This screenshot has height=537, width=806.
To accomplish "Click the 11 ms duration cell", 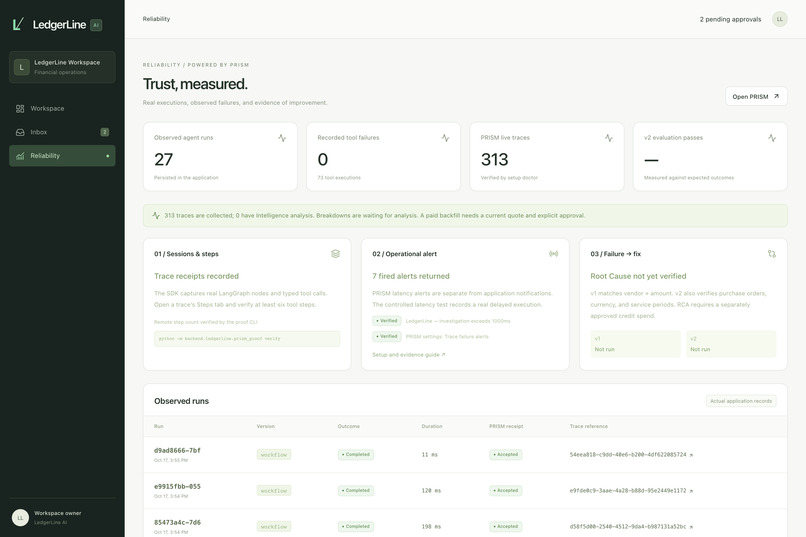I will click(x=429, y=455).
